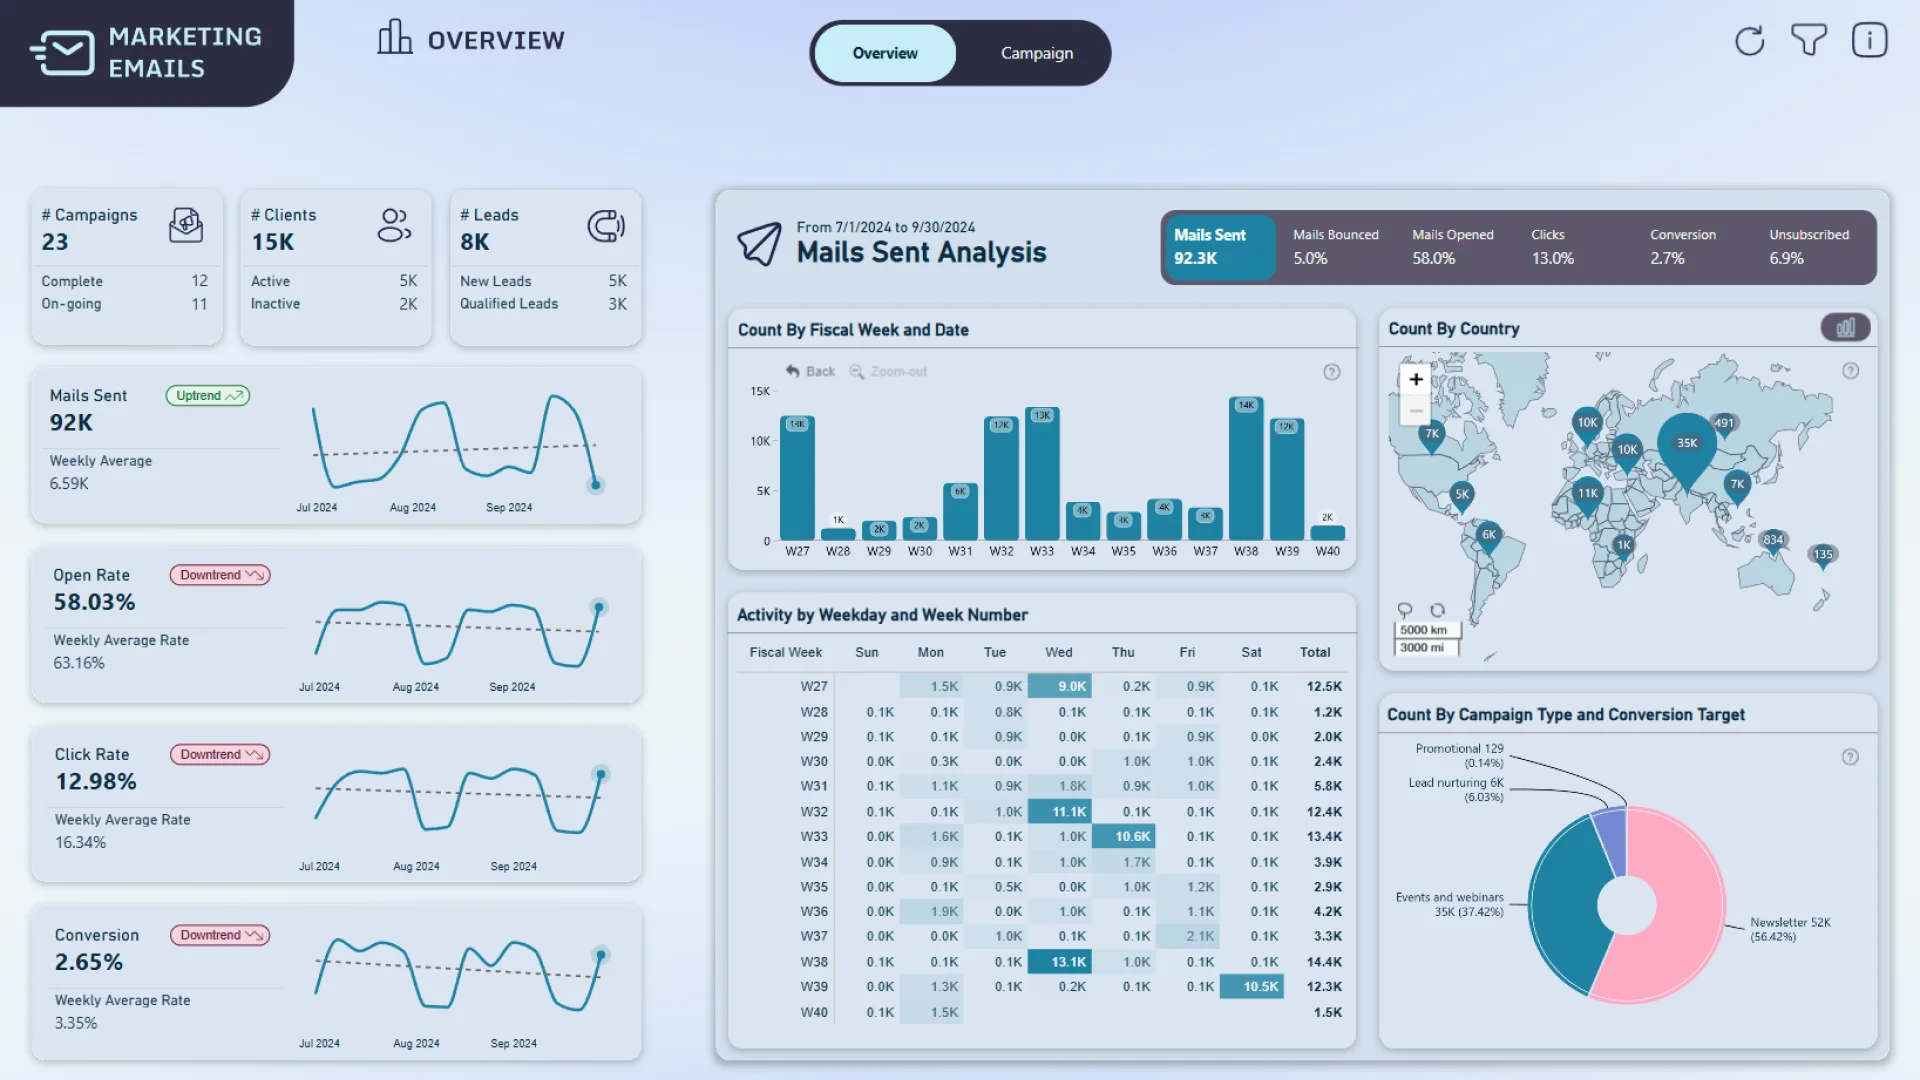Open the info icon in the header
1920x1080 pixels.
point(1869,41)
